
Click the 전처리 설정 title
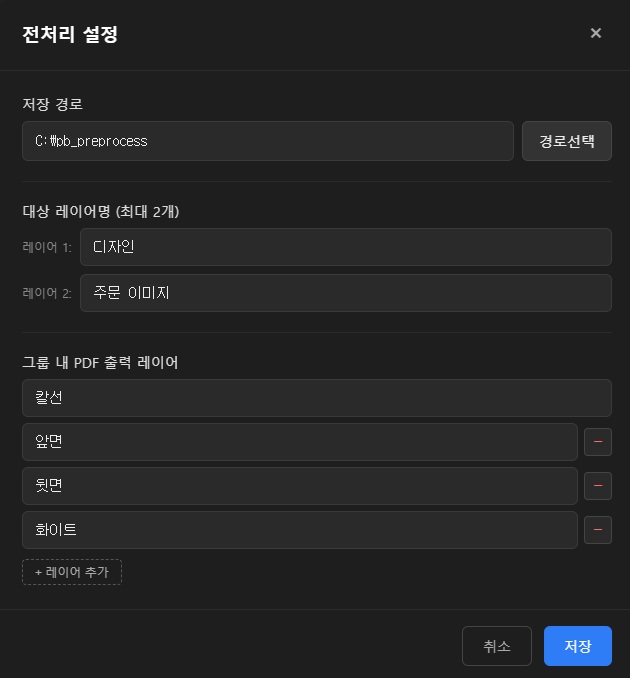click(x=70, y=34)
